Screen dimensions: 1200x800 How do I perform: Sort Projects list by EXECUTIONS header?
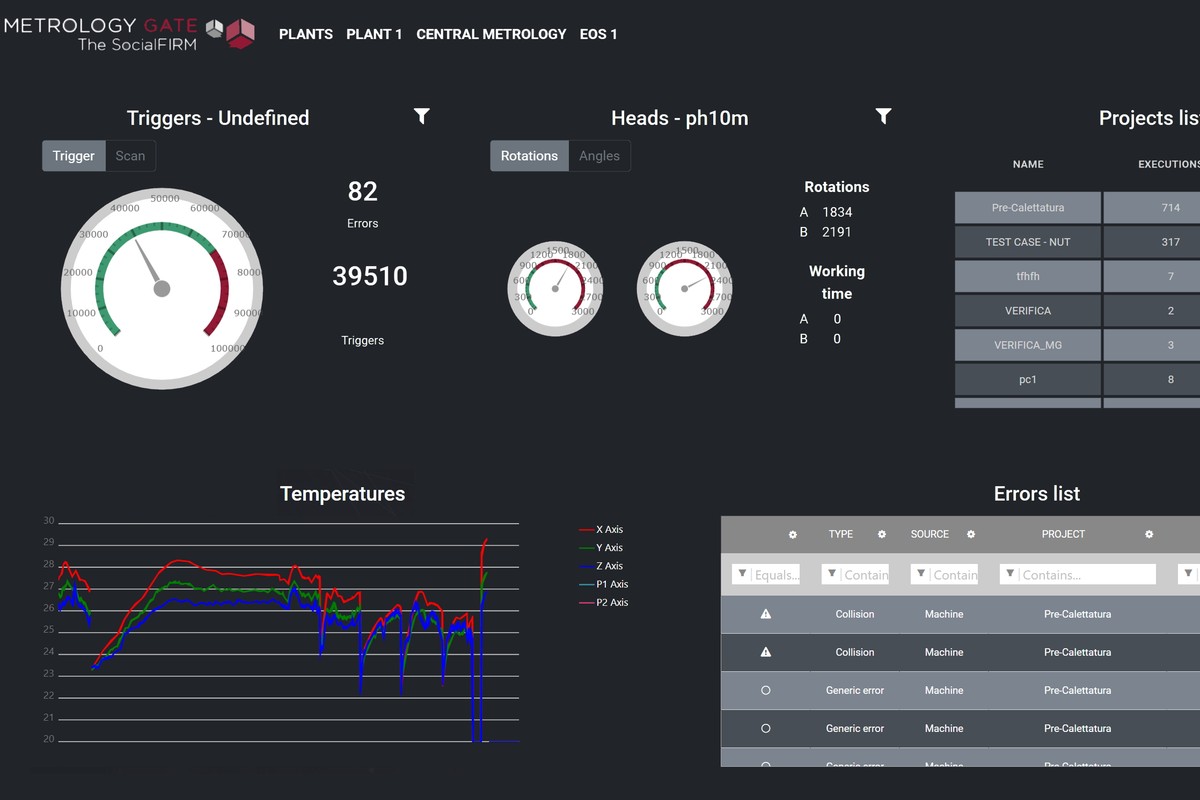[x=1169, y=164]
